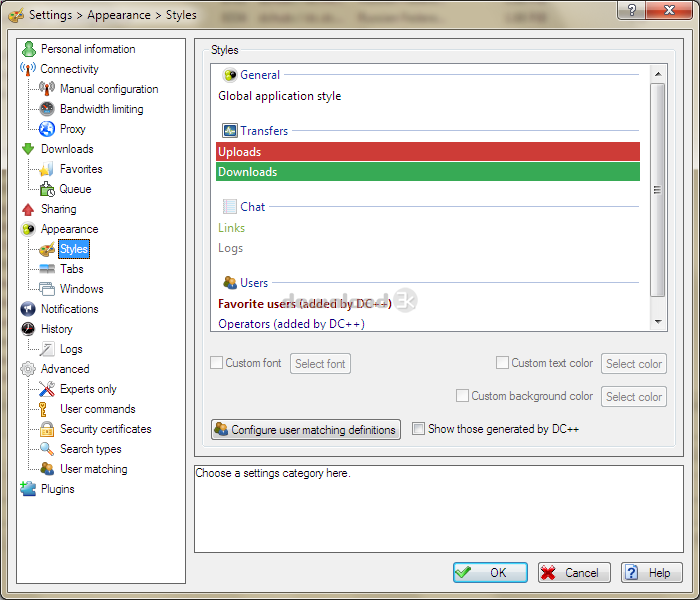Click Configure user matching definitions button
Image resolution: width=700 pixels, height=600 pixels.
306,430
